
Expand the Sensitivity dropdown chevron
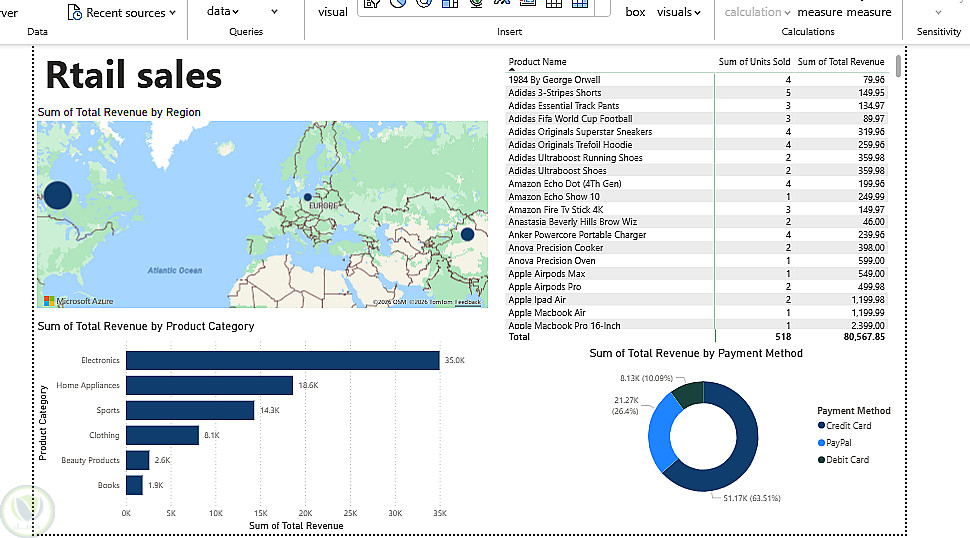tap(938, 12)
